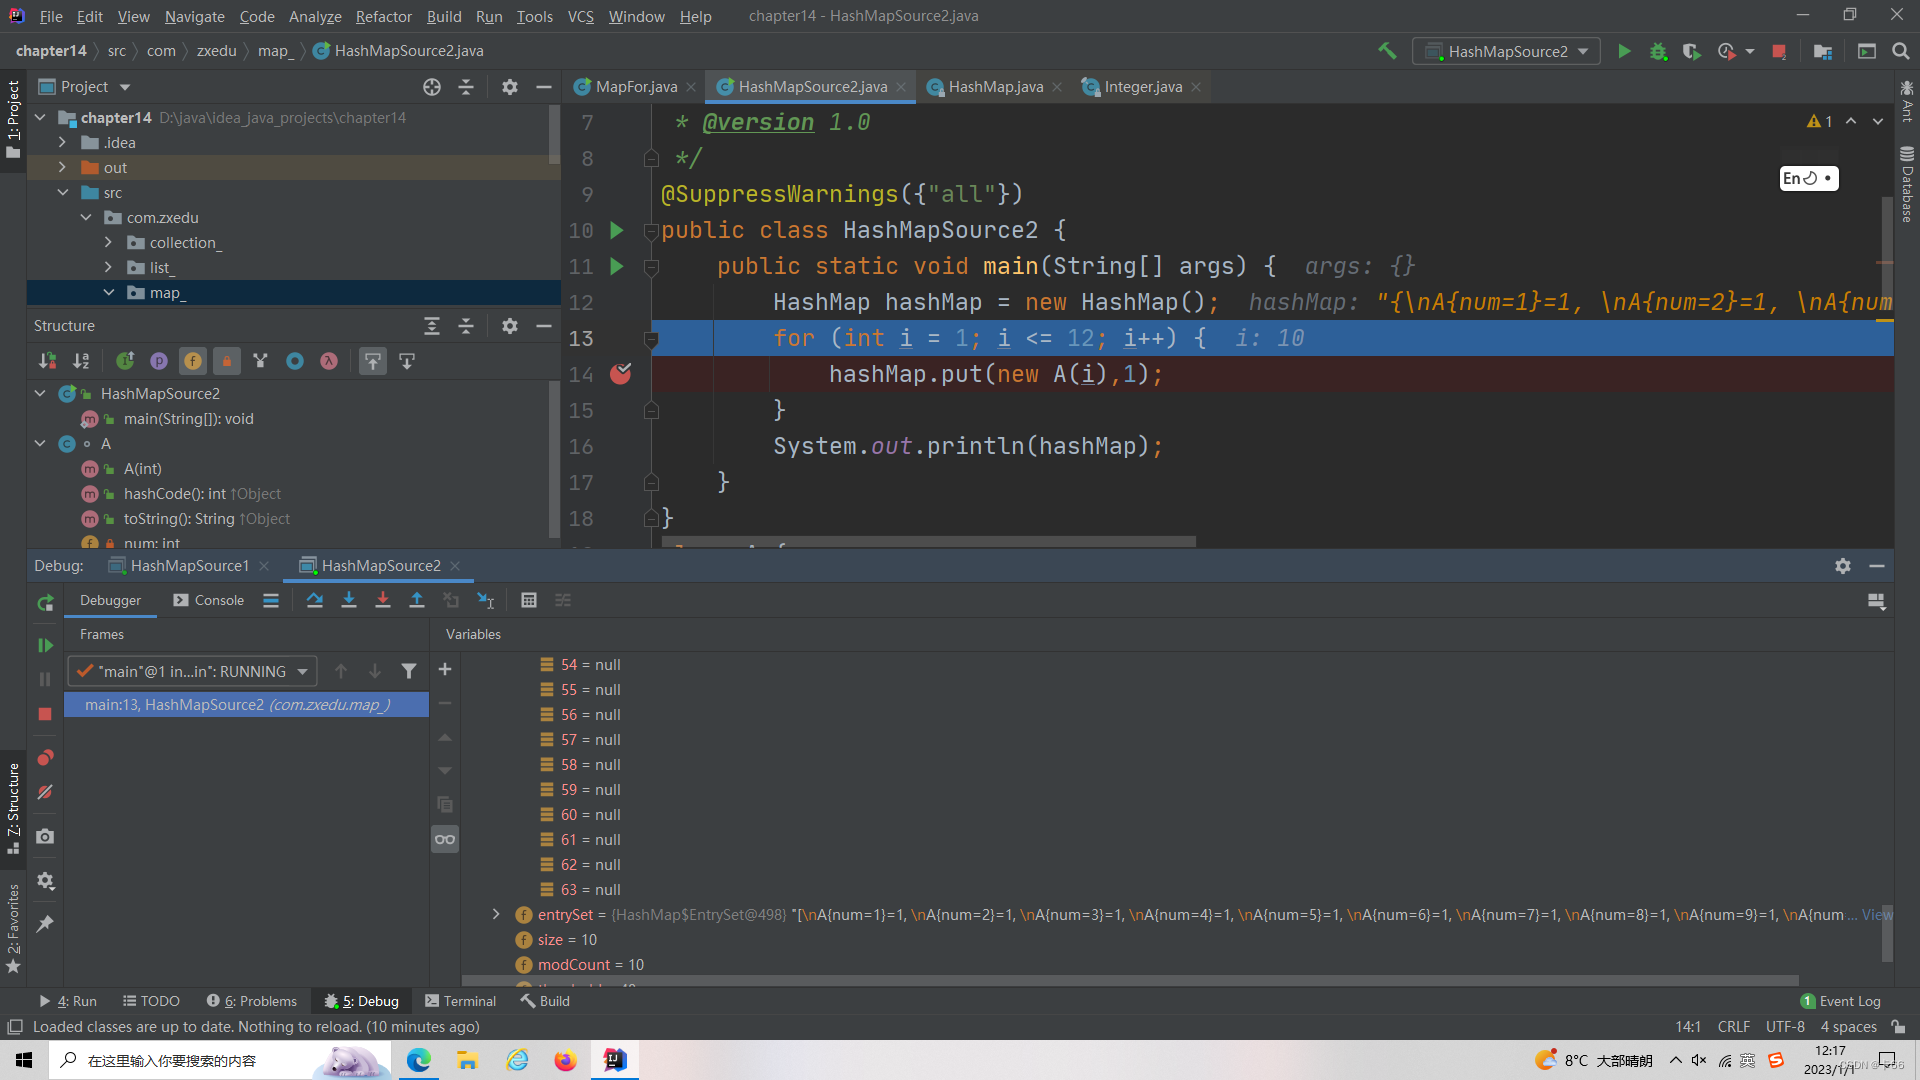Open Evaluate Expression calculator icon
This screenshot has width=1920, height=1080.
pos(529,600)
